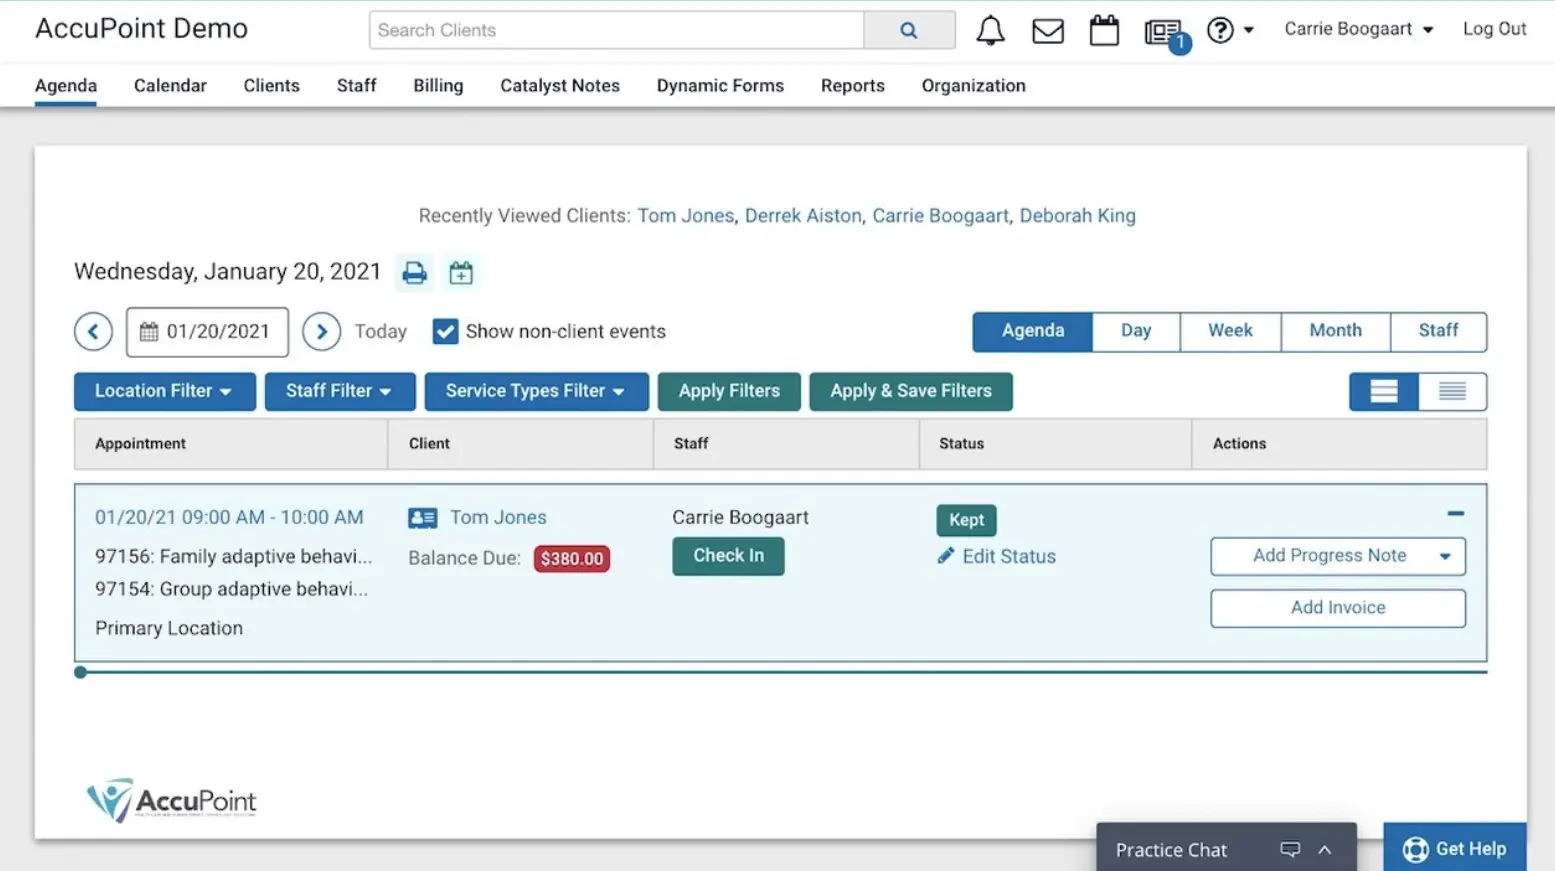Switch to the Week view tab
1555x871 pixels.
point(1229,331)
